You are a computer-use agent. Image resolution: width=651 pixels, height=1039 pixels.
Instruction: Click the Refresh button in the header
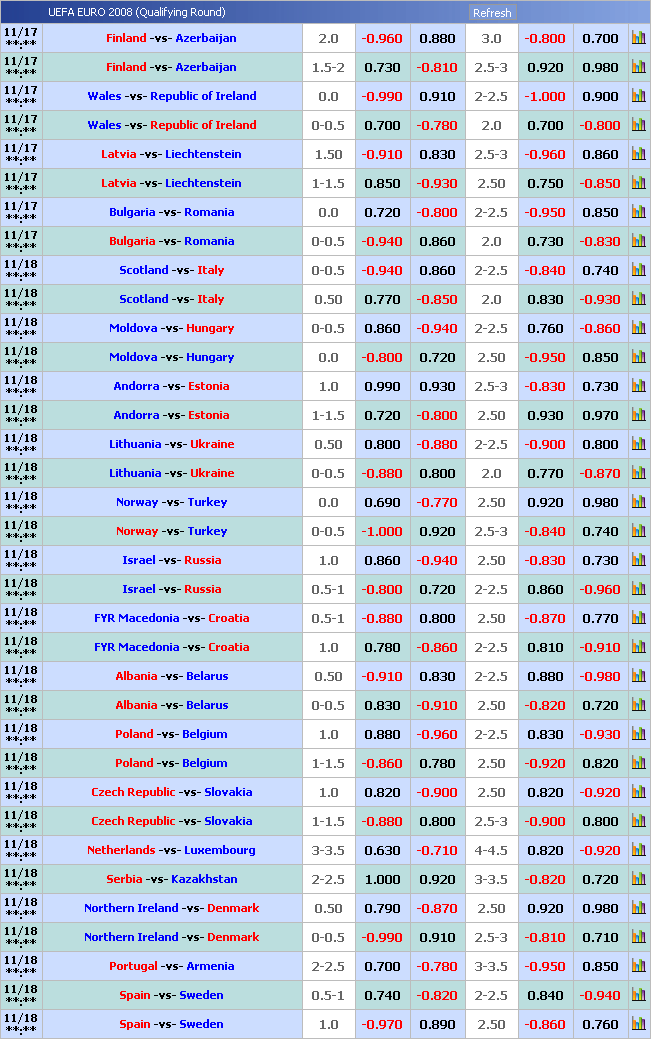click(x=491, y=13)
